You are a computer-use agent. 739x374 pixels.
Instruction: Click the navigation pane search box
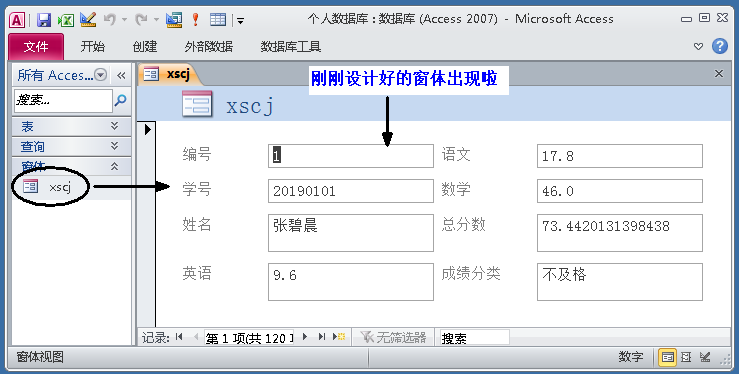(63, 100)
